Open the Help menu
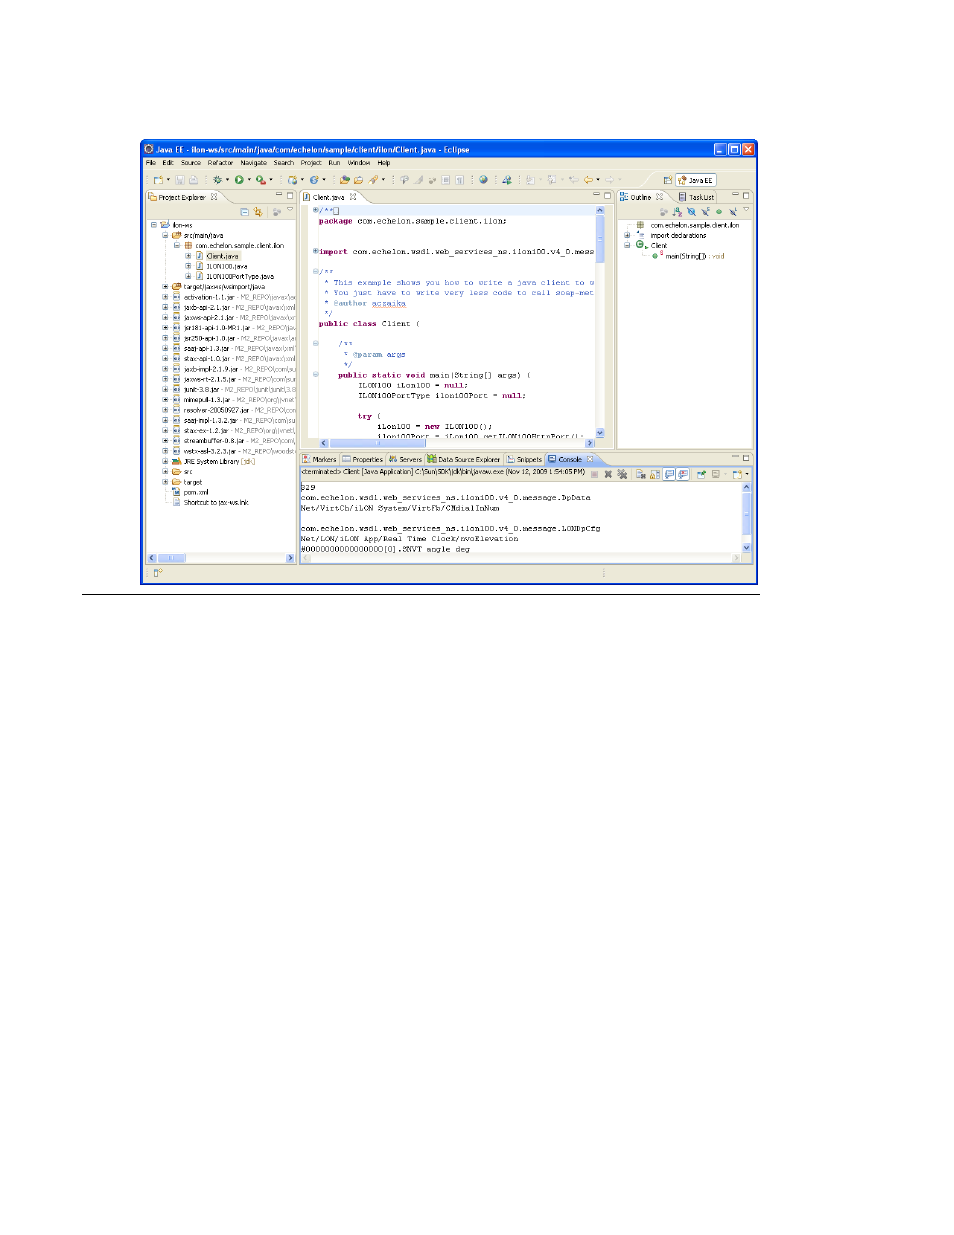954x1235 pixels. point(384,162)
